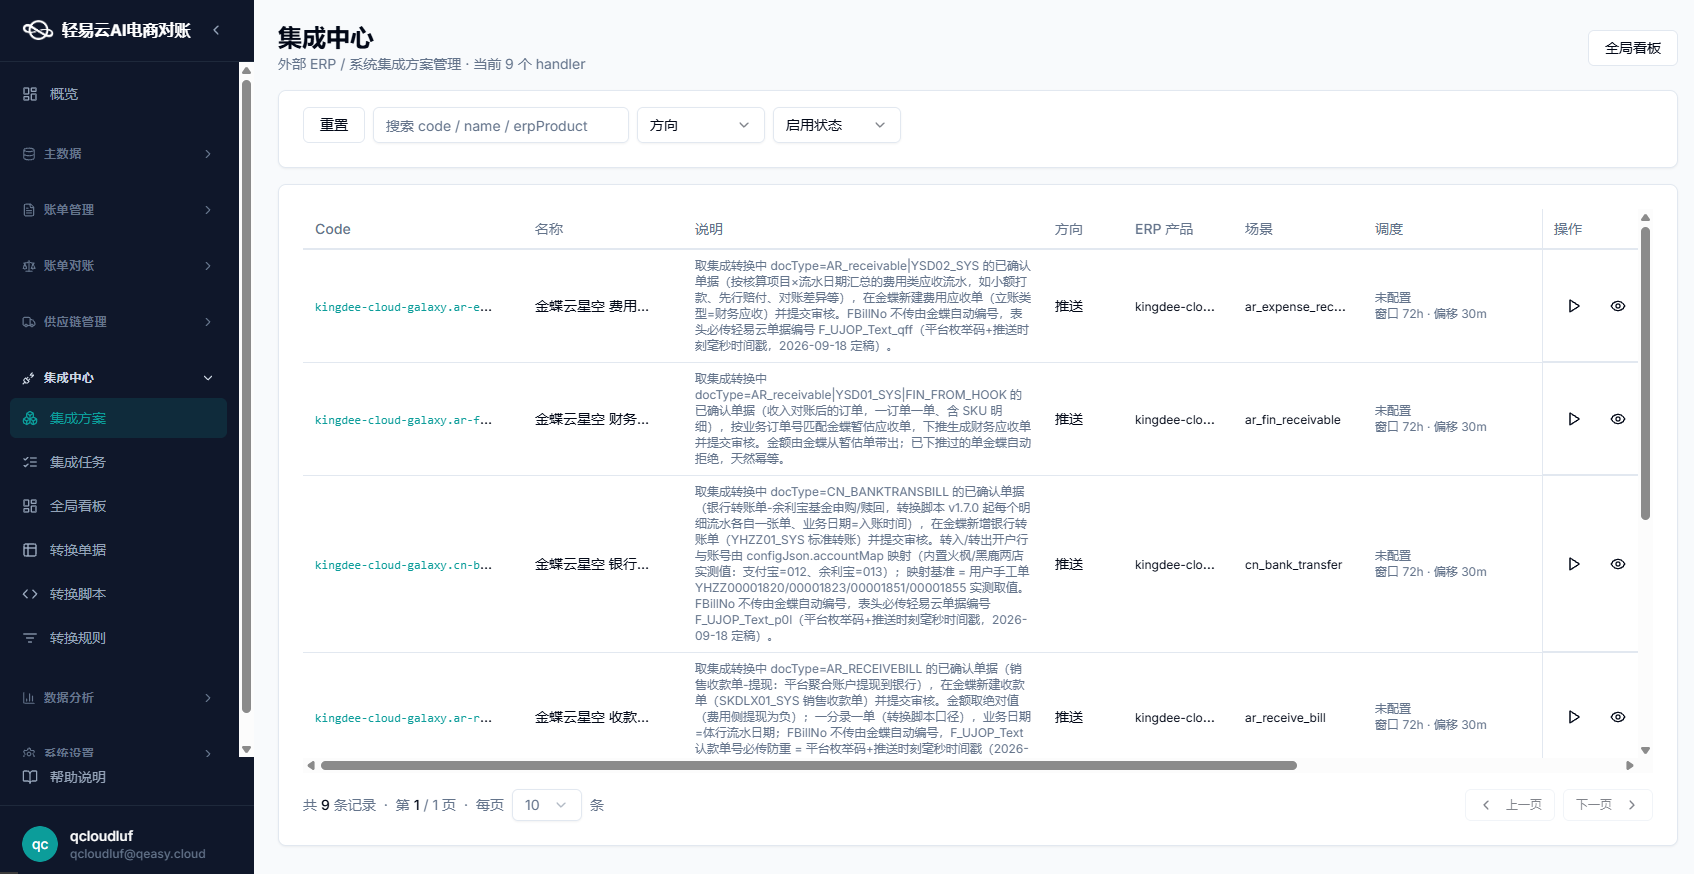Go to previous page with 上一页
The image size is (1694, 874).
[1510, 805]
